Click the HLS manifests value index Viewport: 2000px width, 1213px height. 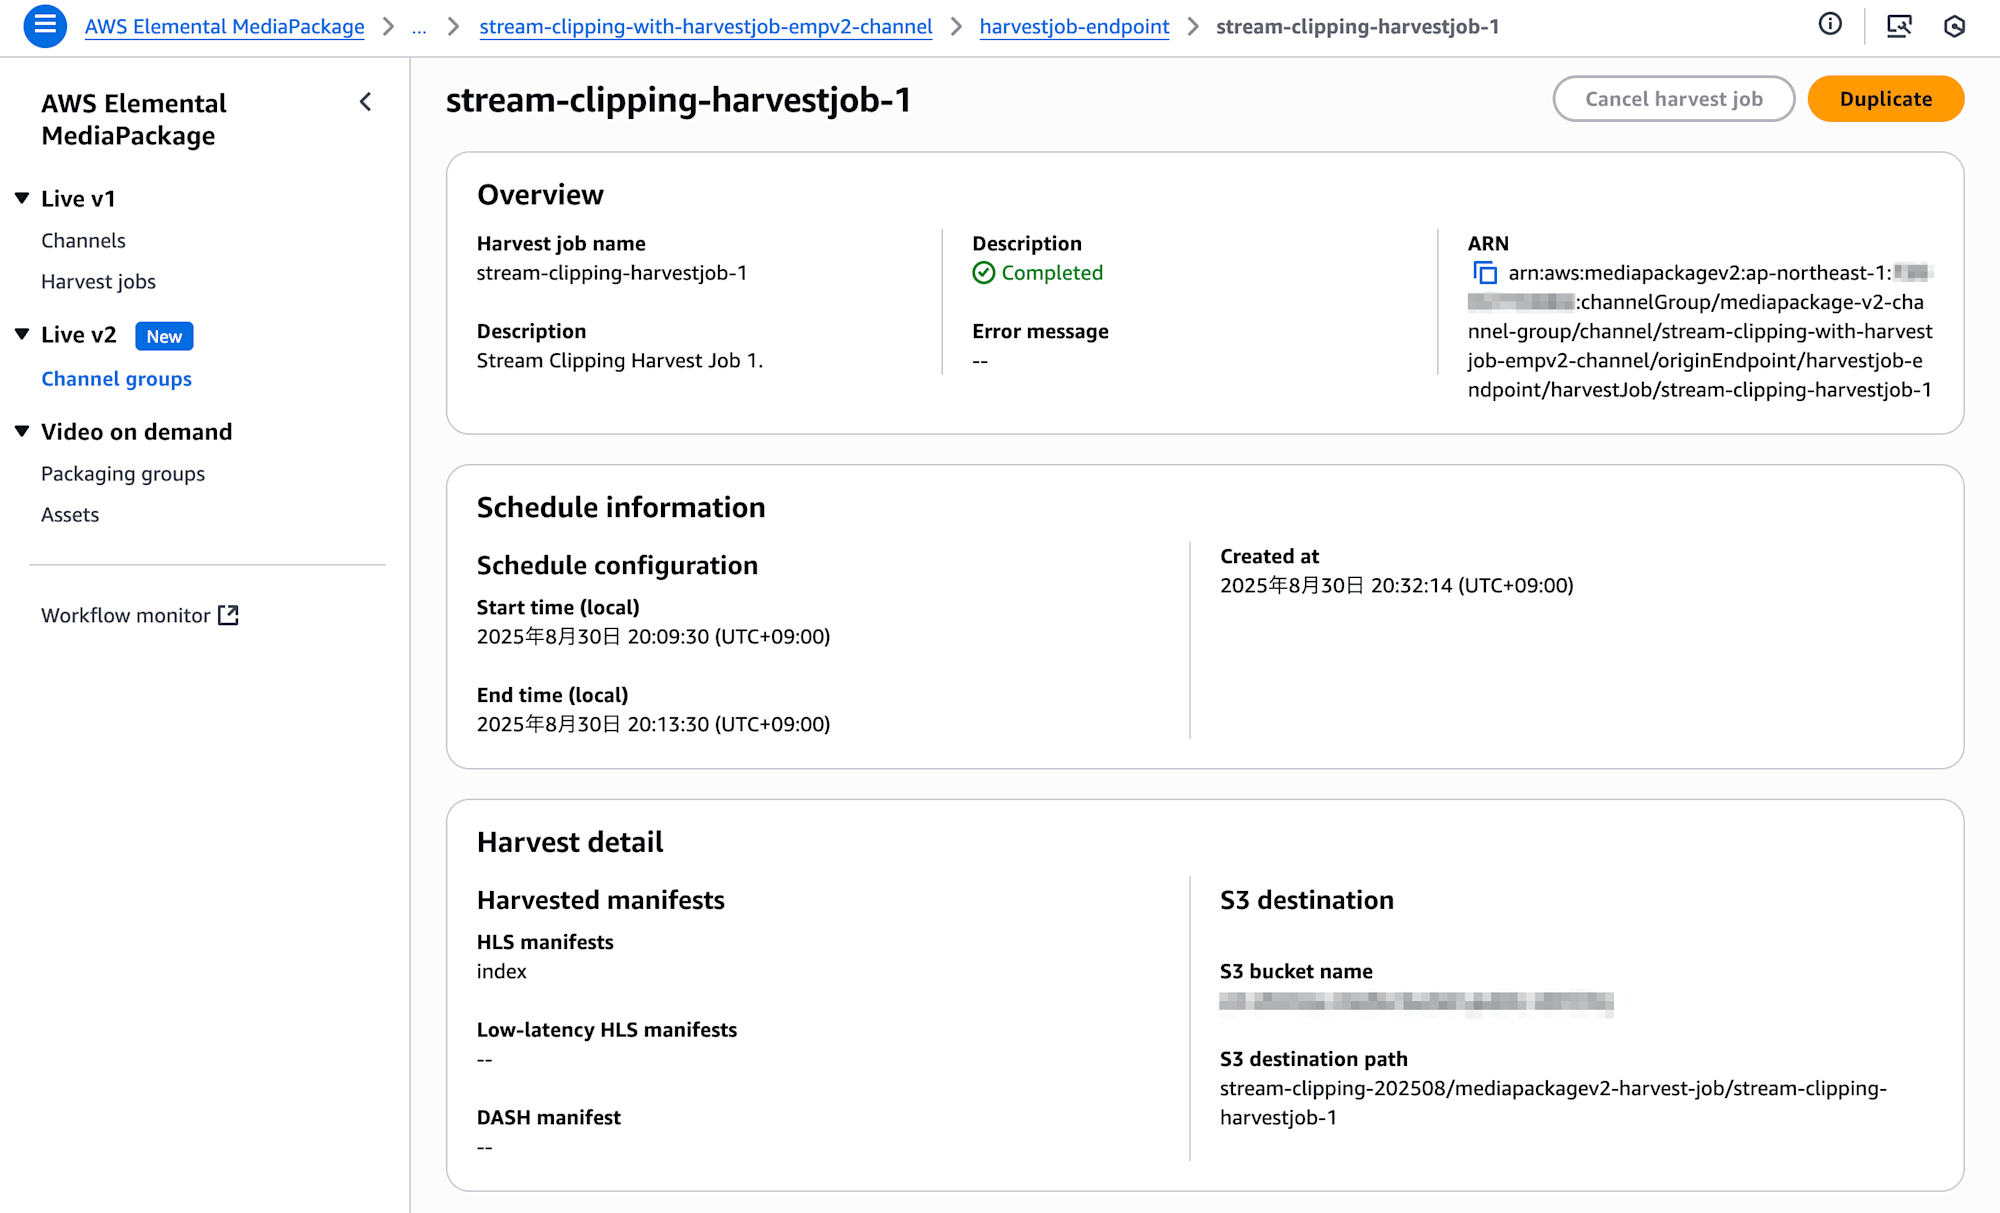502,971
